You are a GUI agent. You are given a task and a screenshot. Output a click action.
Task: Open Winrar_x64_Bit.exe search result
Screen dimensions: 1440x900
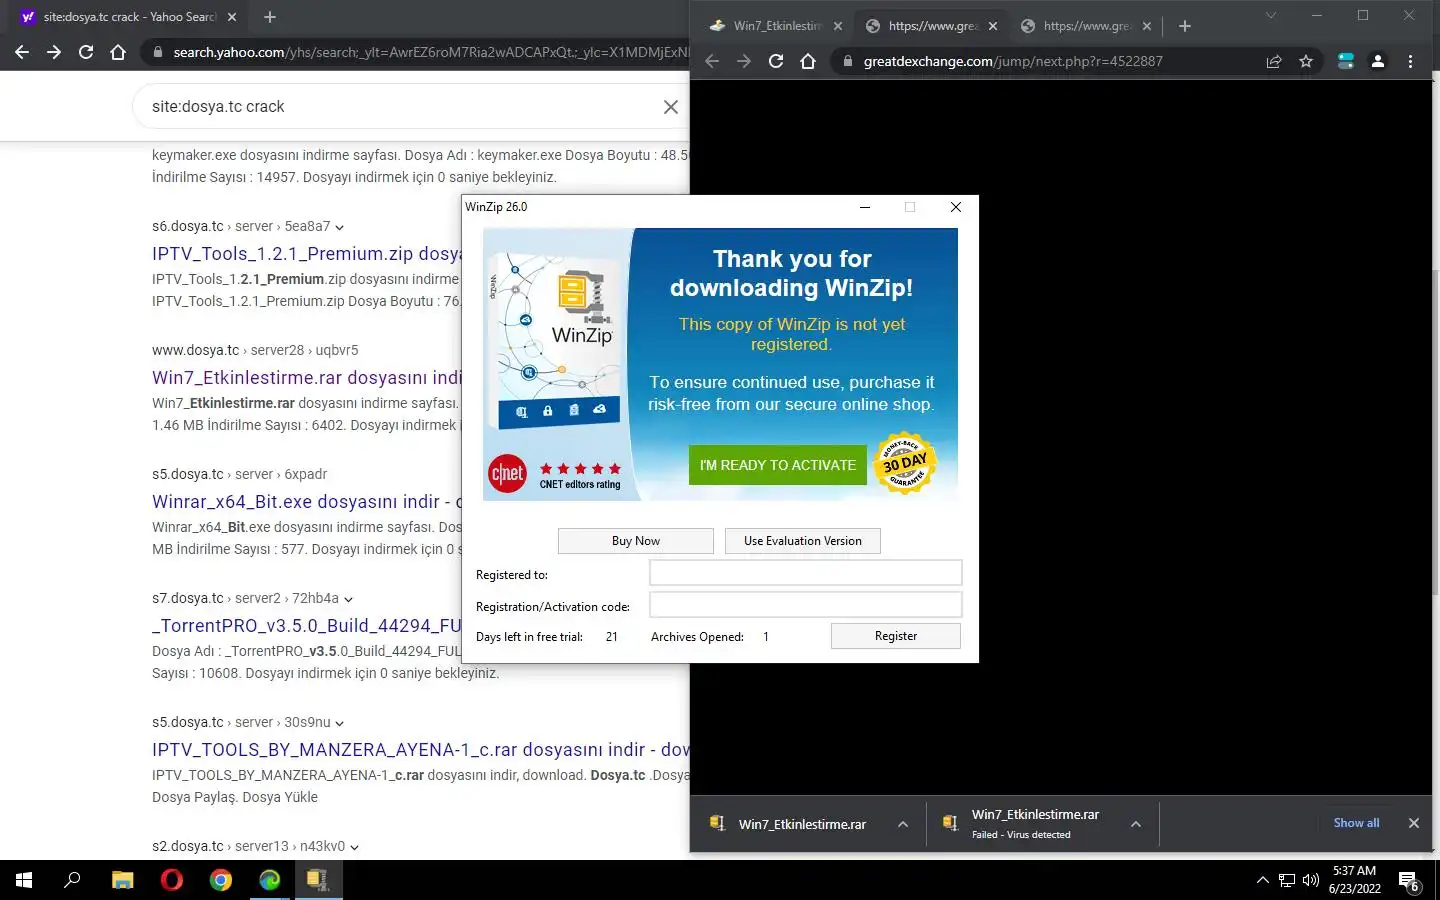coord(306,502)
